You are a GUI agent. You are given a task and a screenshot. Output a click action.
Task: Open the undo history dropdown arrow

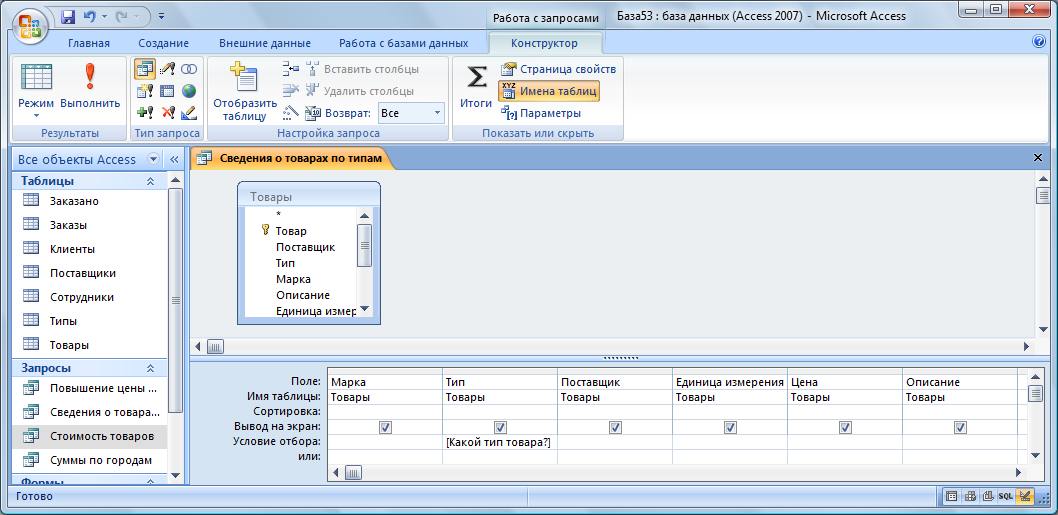point(103,15)
